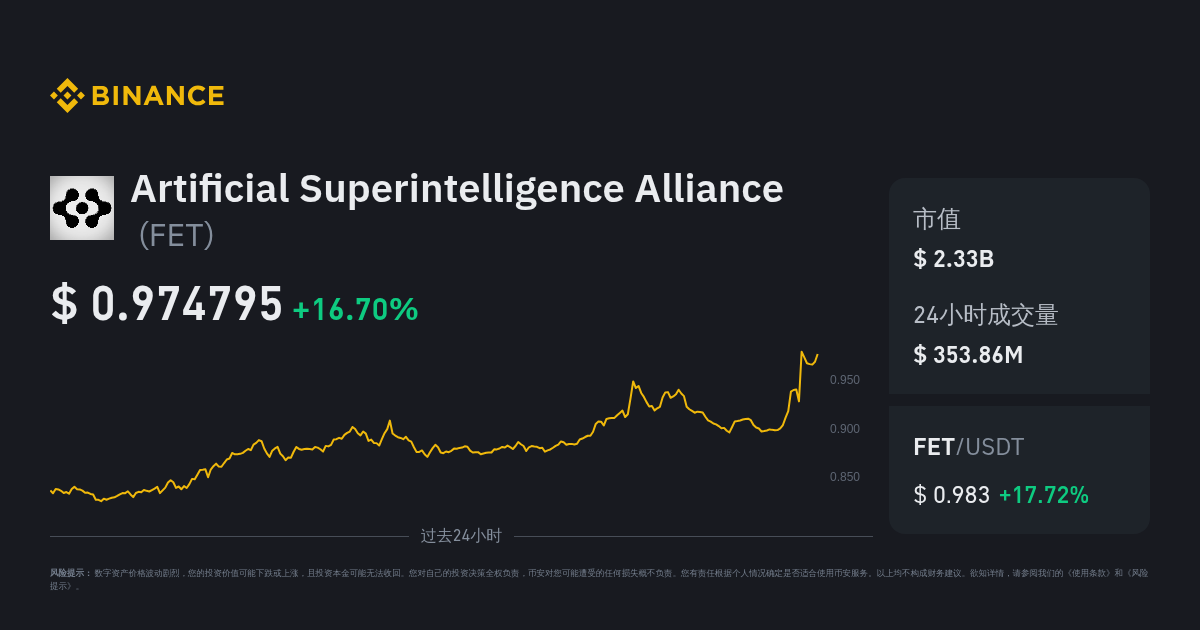Click the +17.72% pair change
Viewport: 1200px width, 630px height.
(x=1044, y=494)
